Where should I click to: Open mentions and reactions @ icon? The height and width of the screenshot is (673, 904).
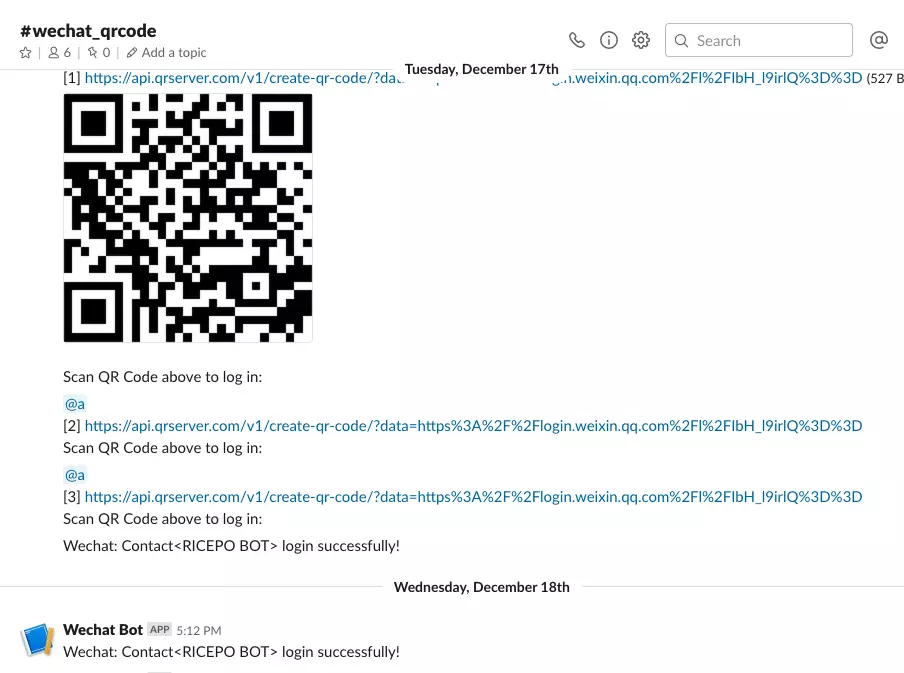pyautogui.click(x=879, y=40)
